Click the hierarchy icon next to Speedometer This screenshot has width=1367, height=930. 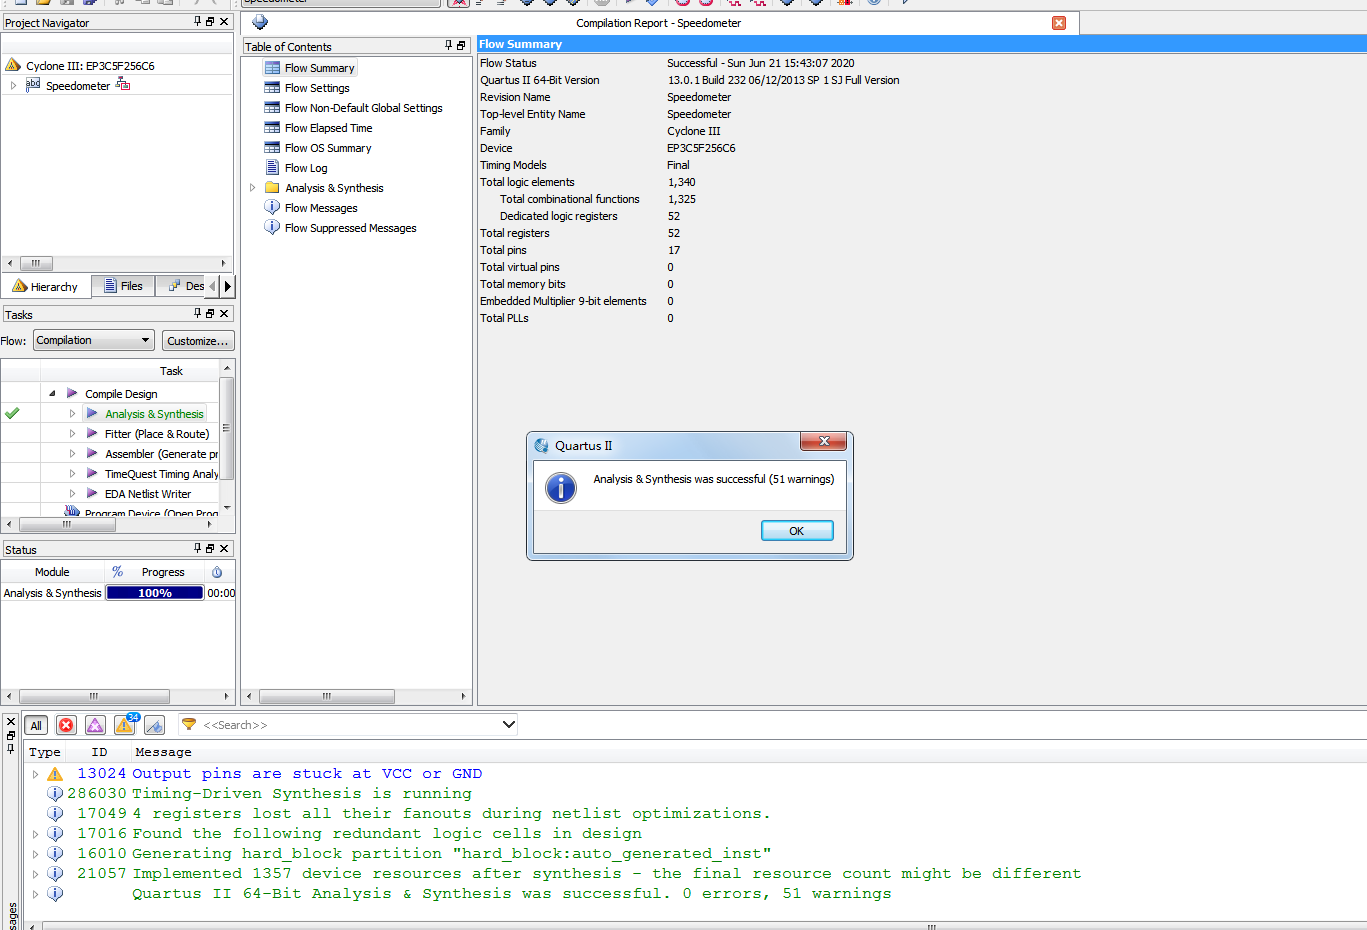click(123, 85)
